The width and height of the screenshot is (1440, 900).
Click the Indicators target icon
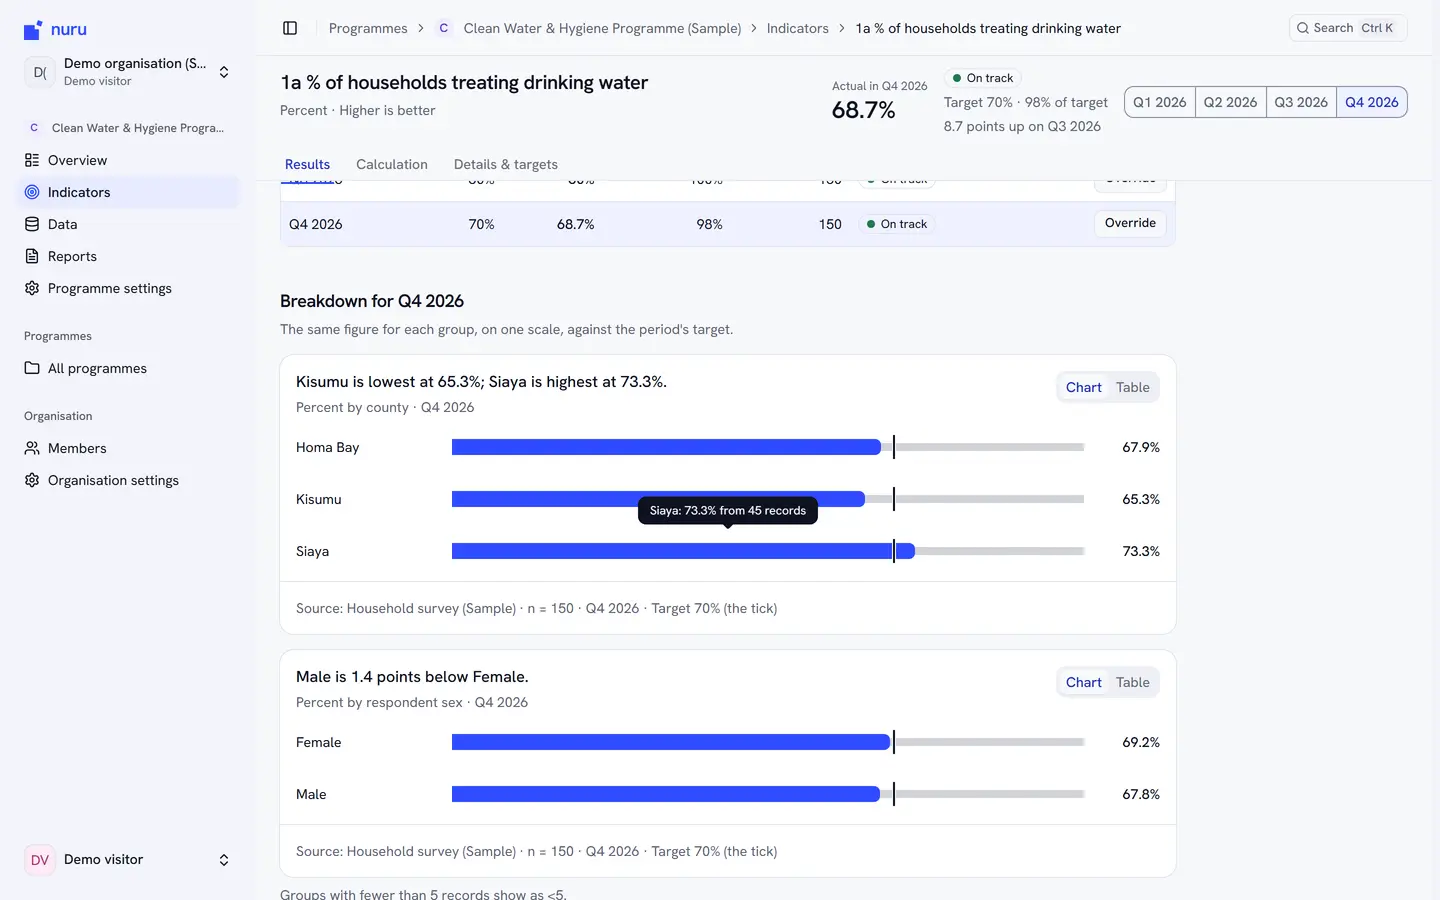click(x=32, y=192)
